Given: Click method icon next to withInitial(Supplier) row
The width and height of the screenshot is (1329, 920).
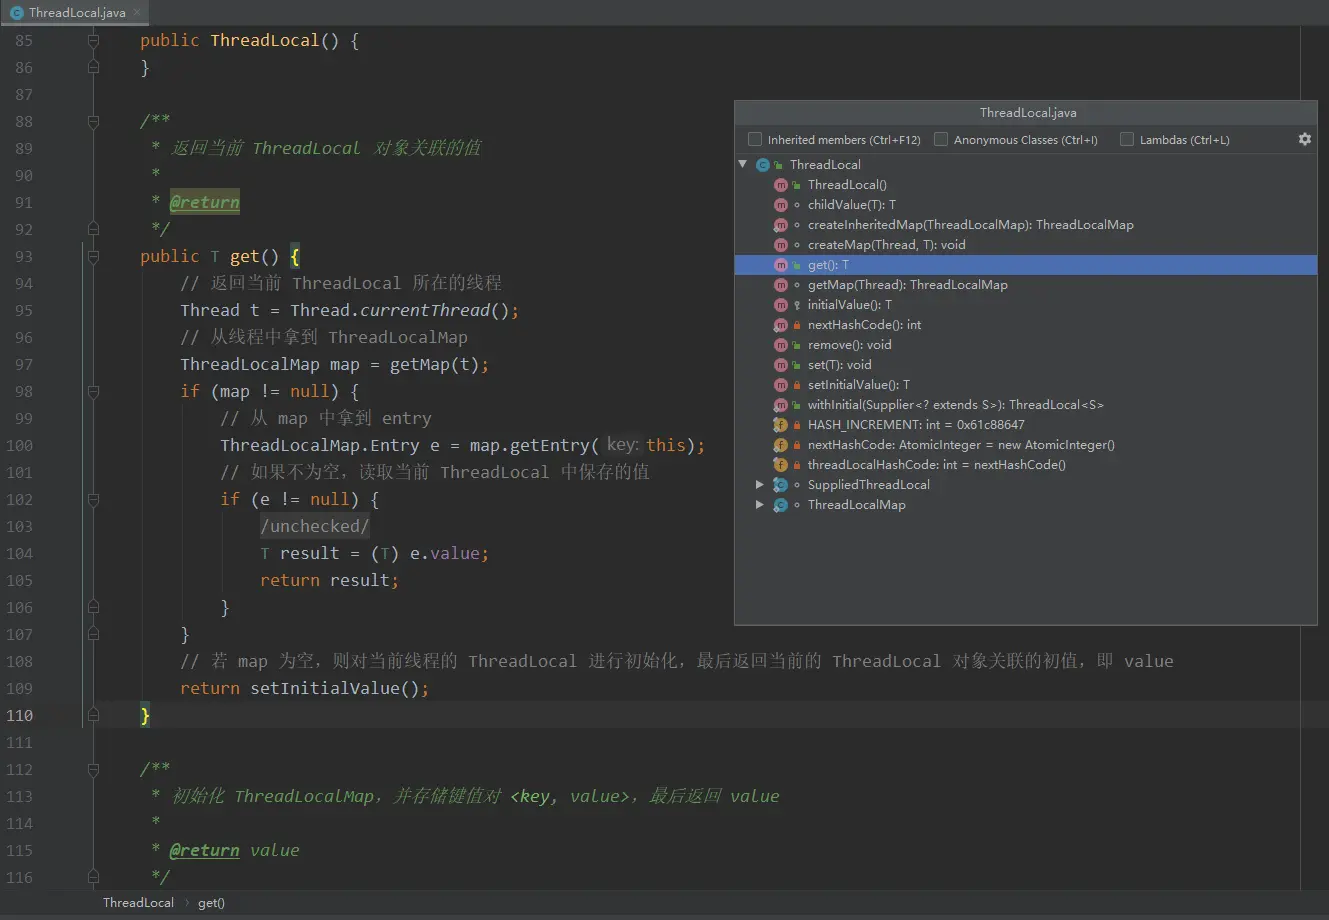Looking at the screenshot, I should pos(781,405).
